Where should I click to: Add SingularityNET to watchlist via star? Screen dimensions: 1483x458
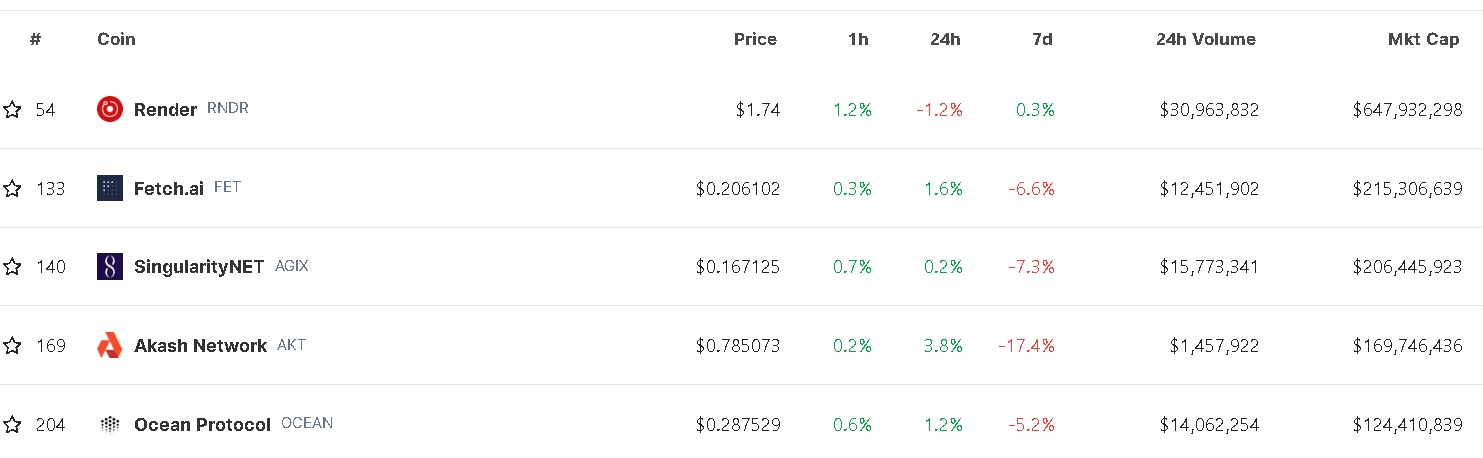point(12,267)
